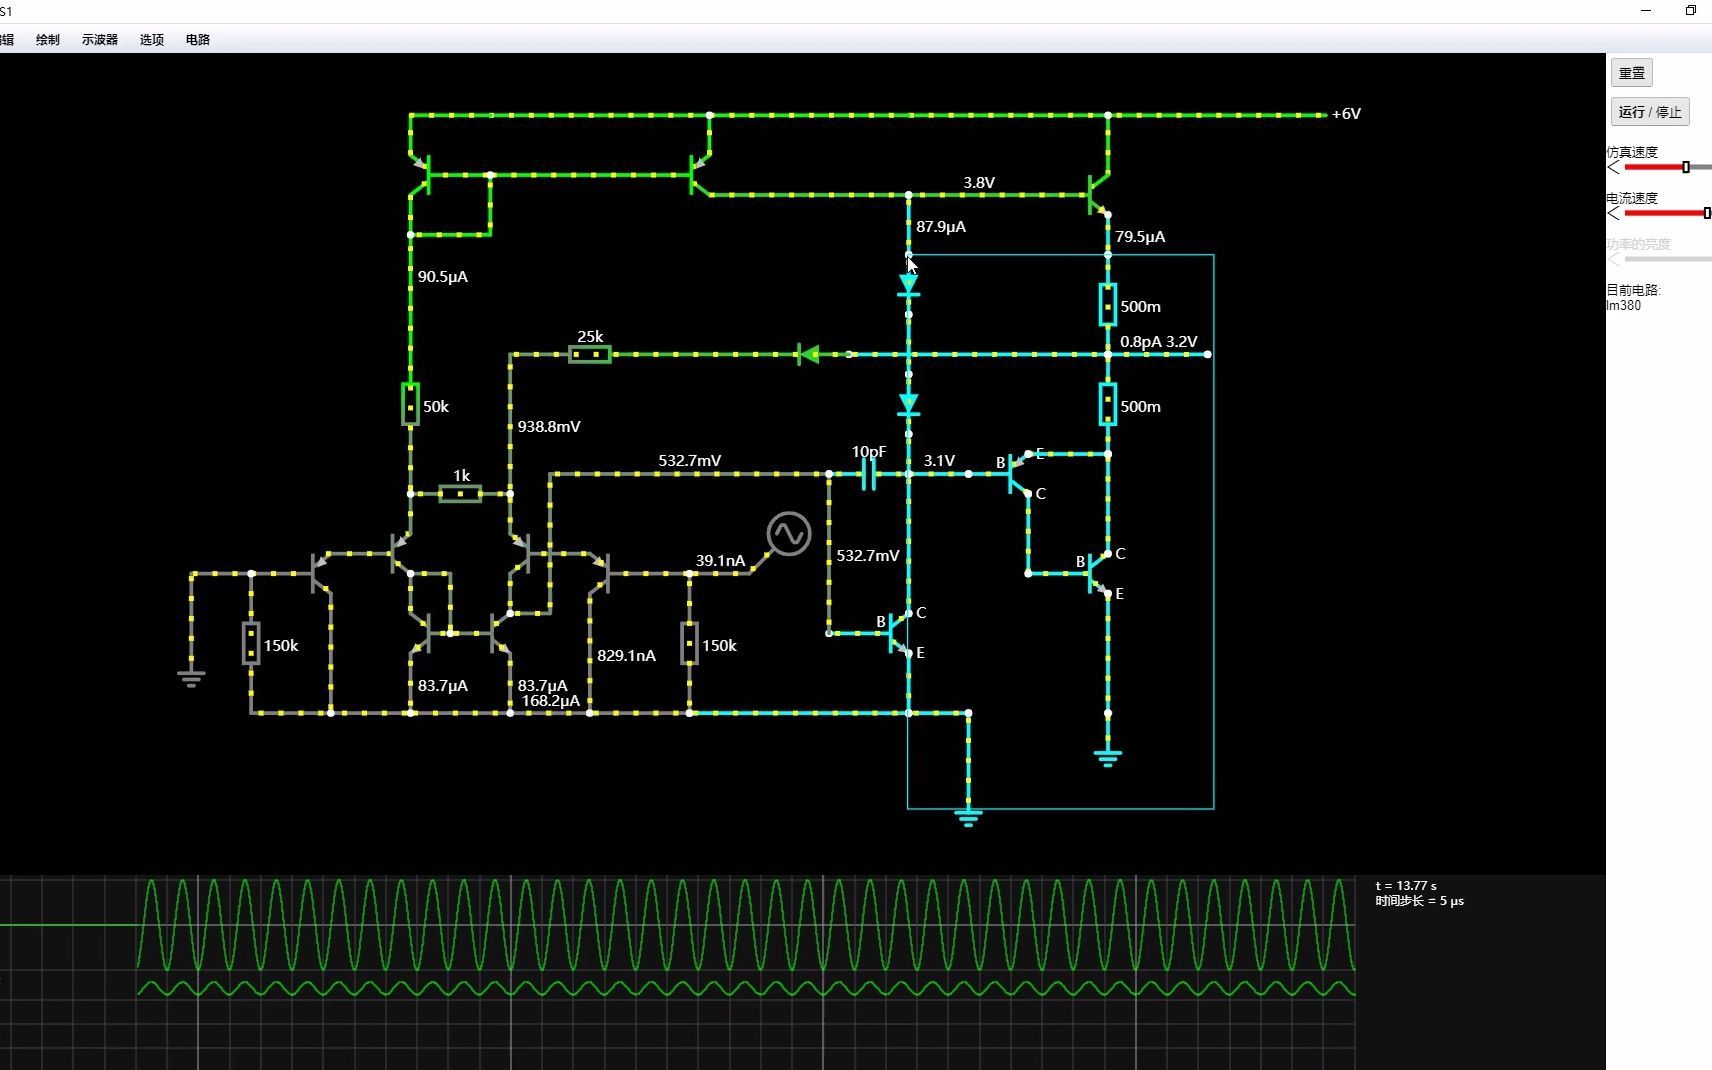The image size is (1712, 1070).
Task: Select the 50k resistor
Action: [x=410, y=405]
